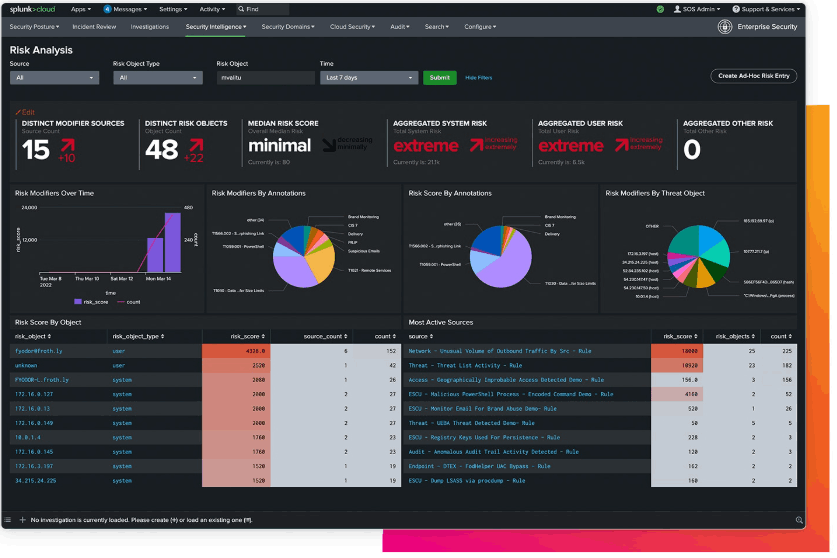The width and height of the screenshot is (837, 558).
Task: Open Threat - Threat List Activity - Rule
Action: coord(465,366)
